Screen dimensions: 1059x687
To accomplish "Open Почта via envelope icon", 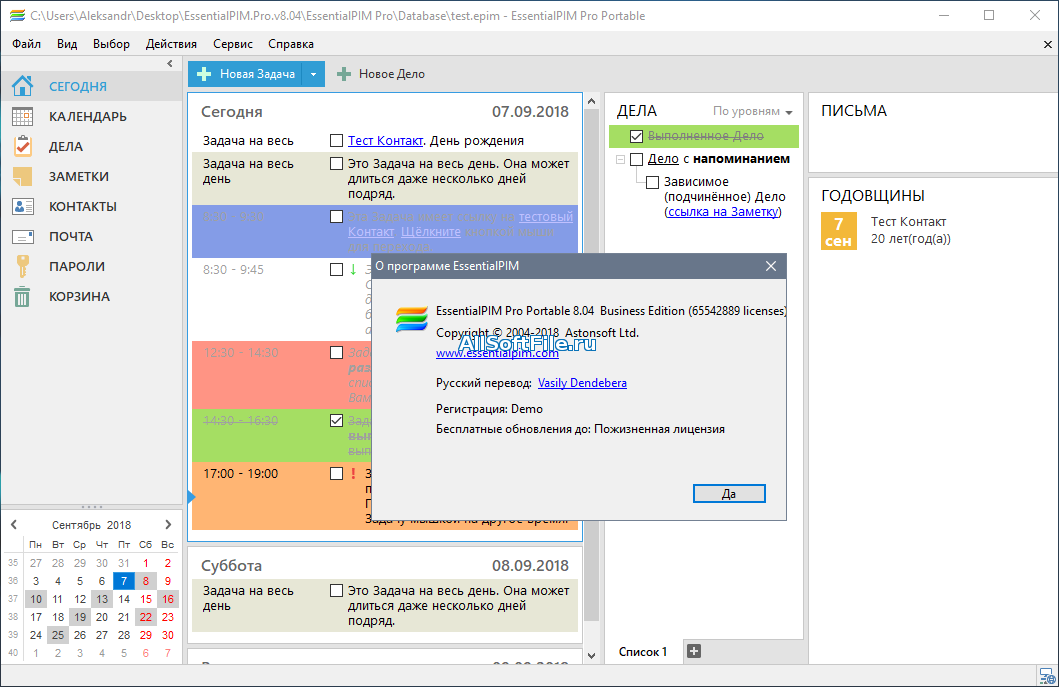I will pyautogui.click(x=22, y=236).
